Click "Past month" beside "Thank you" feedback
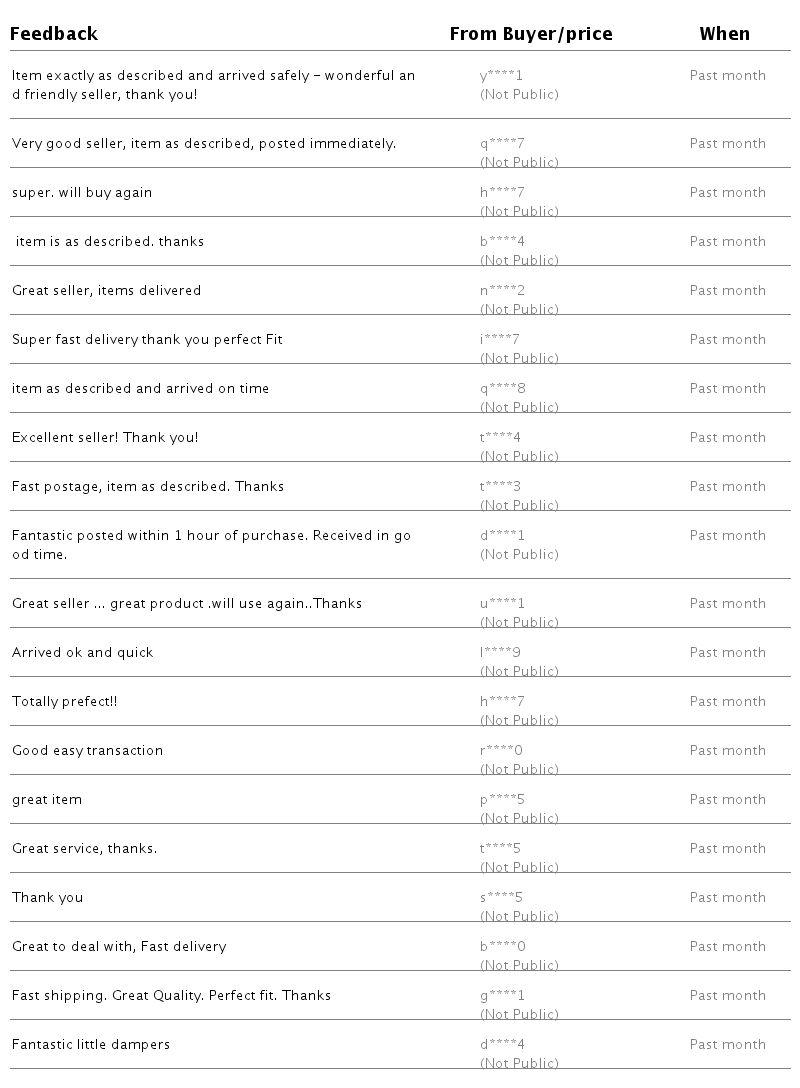The image size is (800, 1088). coord(727,898)
